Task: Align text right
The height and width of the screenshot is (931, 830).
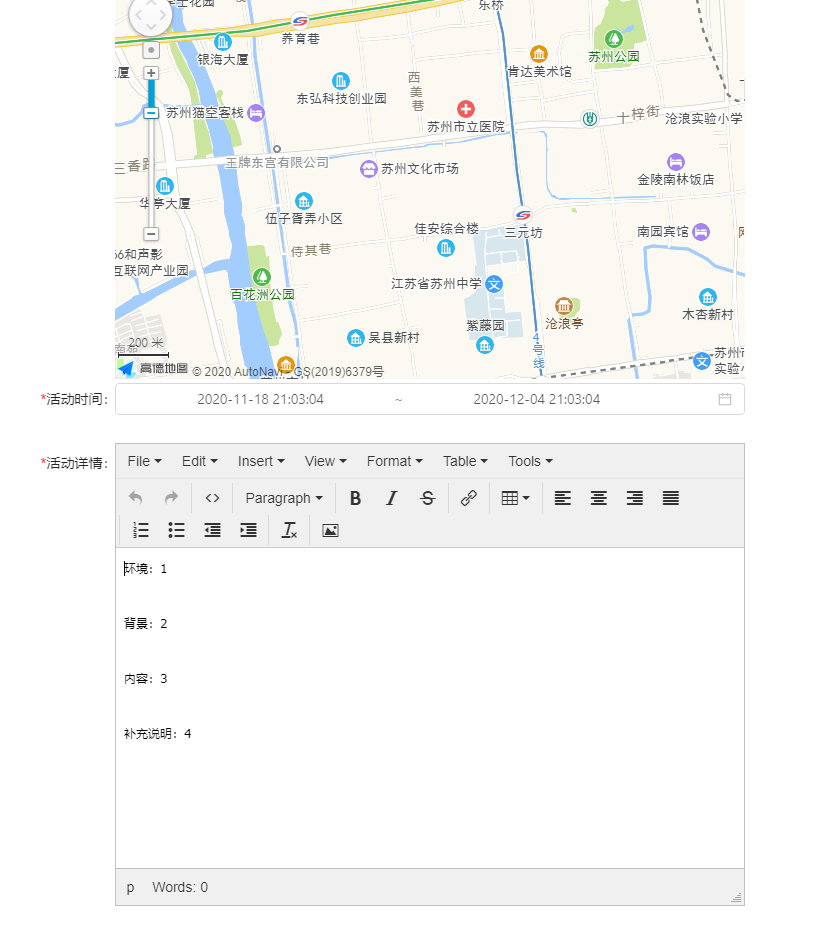Action: pyautogui.click(x=635, y=498)
